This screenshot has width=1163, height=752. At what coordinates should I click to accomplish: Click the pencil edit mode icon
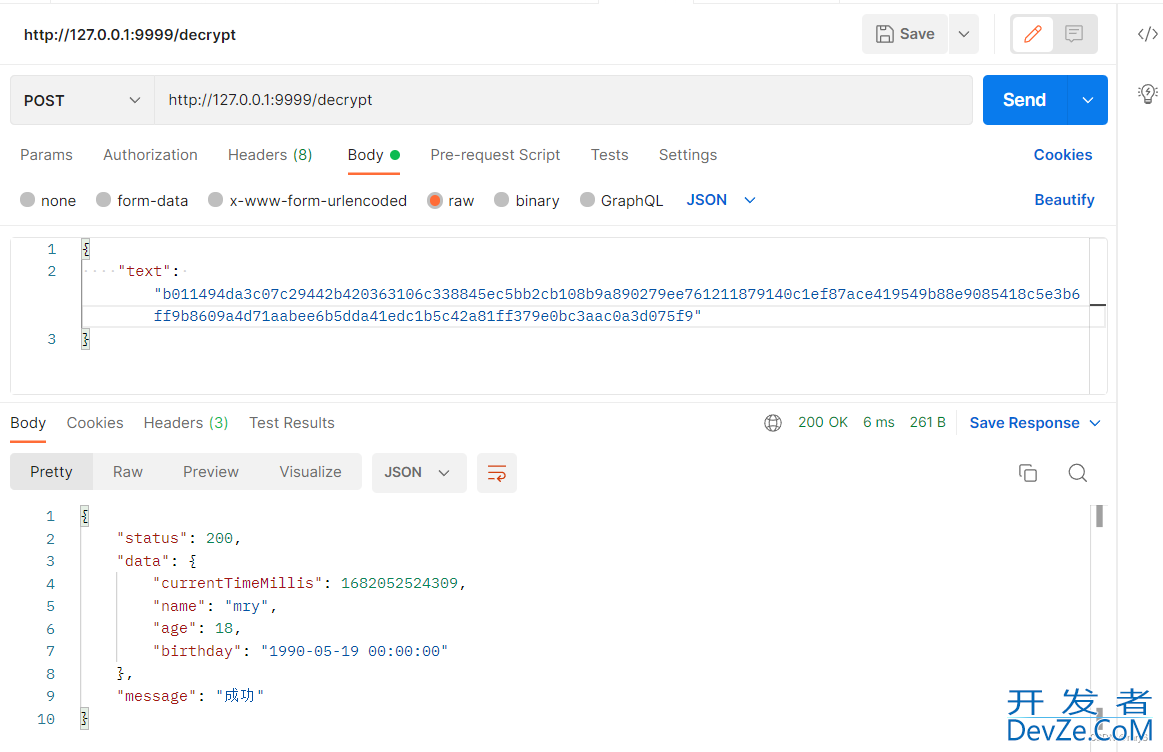click(x=1032, y=34)
